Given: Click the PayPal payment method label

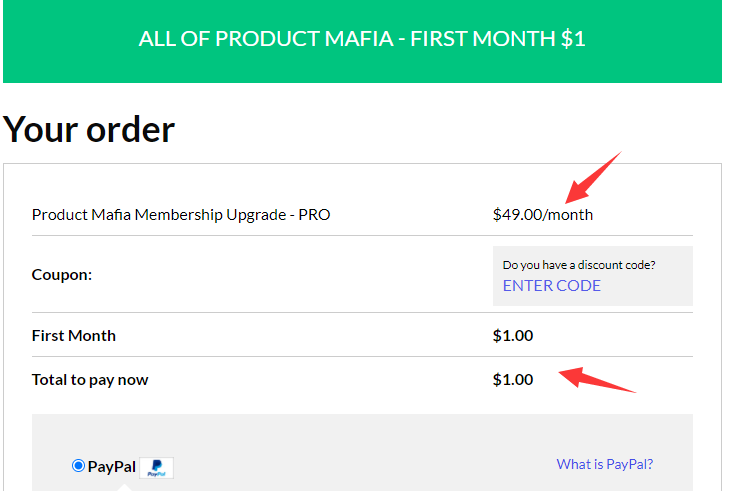Looking at the screenshot, I should [x=112, y=466].
